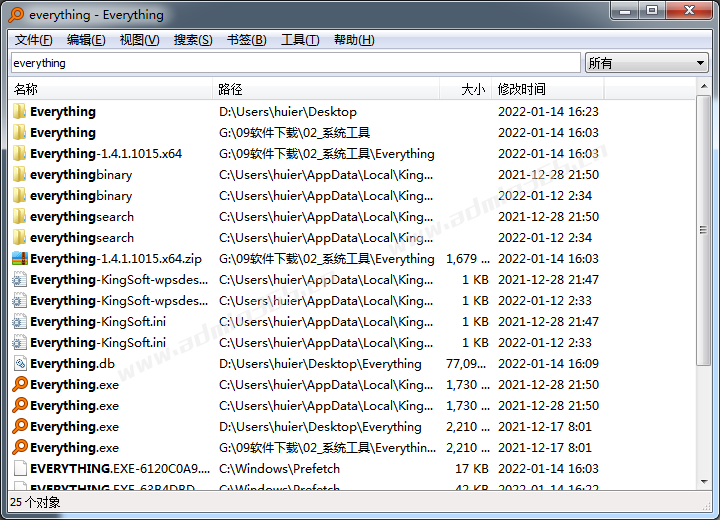Click Everything.exe icon in Desktop\Everything path
Viewport: 720px width, 520px height.
pos(20,426)
